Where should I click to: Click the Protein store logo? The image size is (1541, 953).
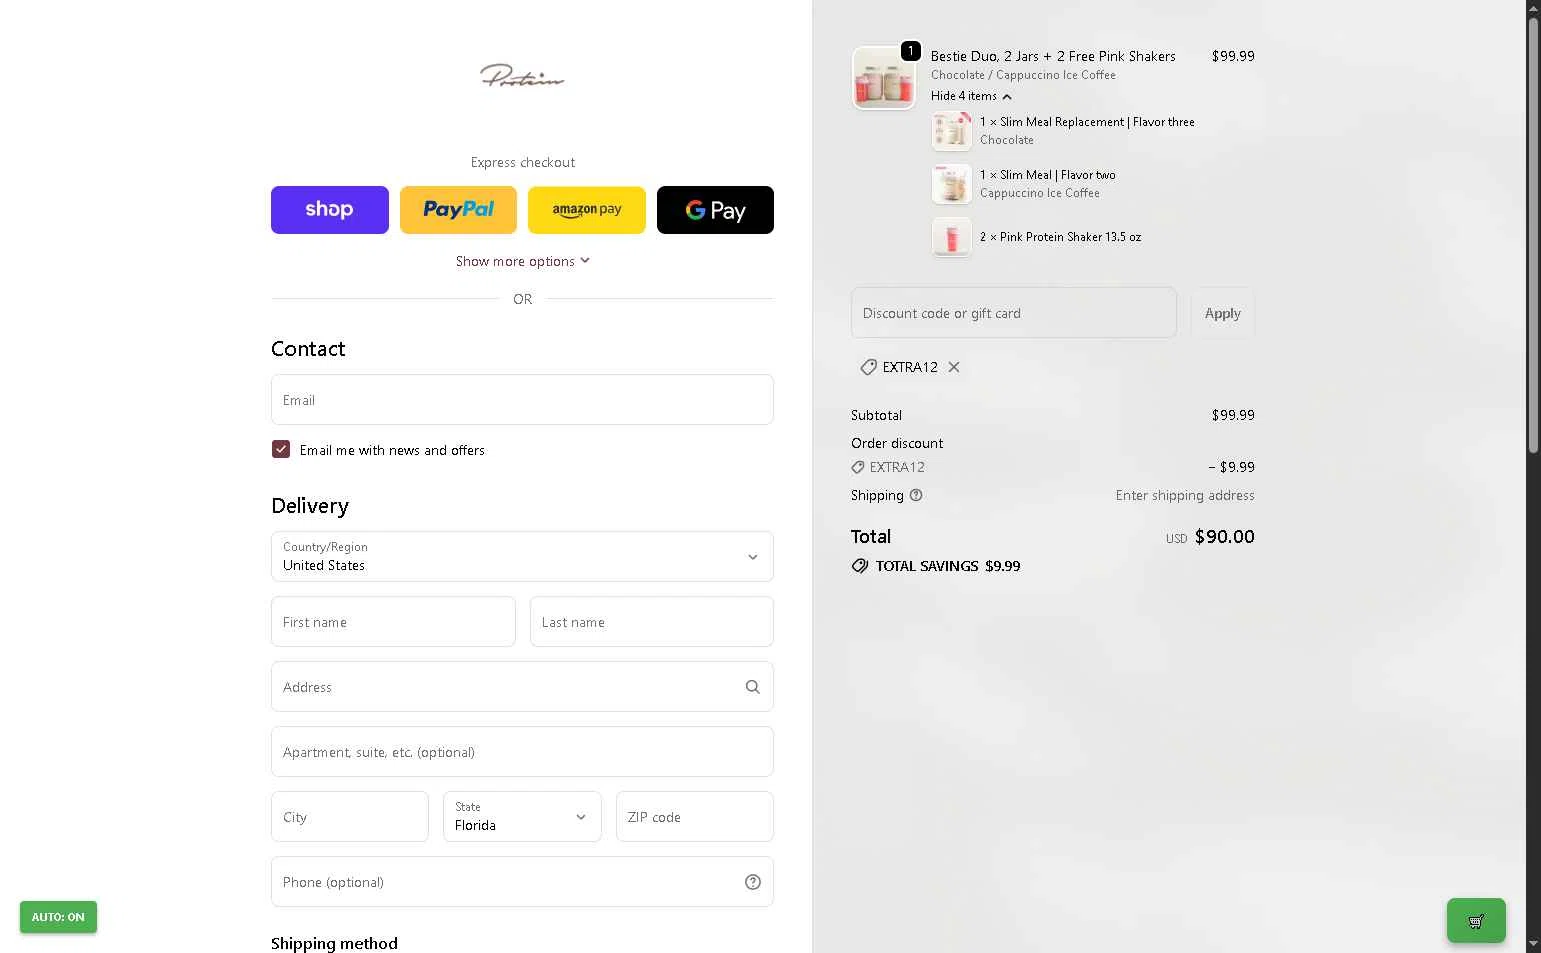(x=522, y=76)
